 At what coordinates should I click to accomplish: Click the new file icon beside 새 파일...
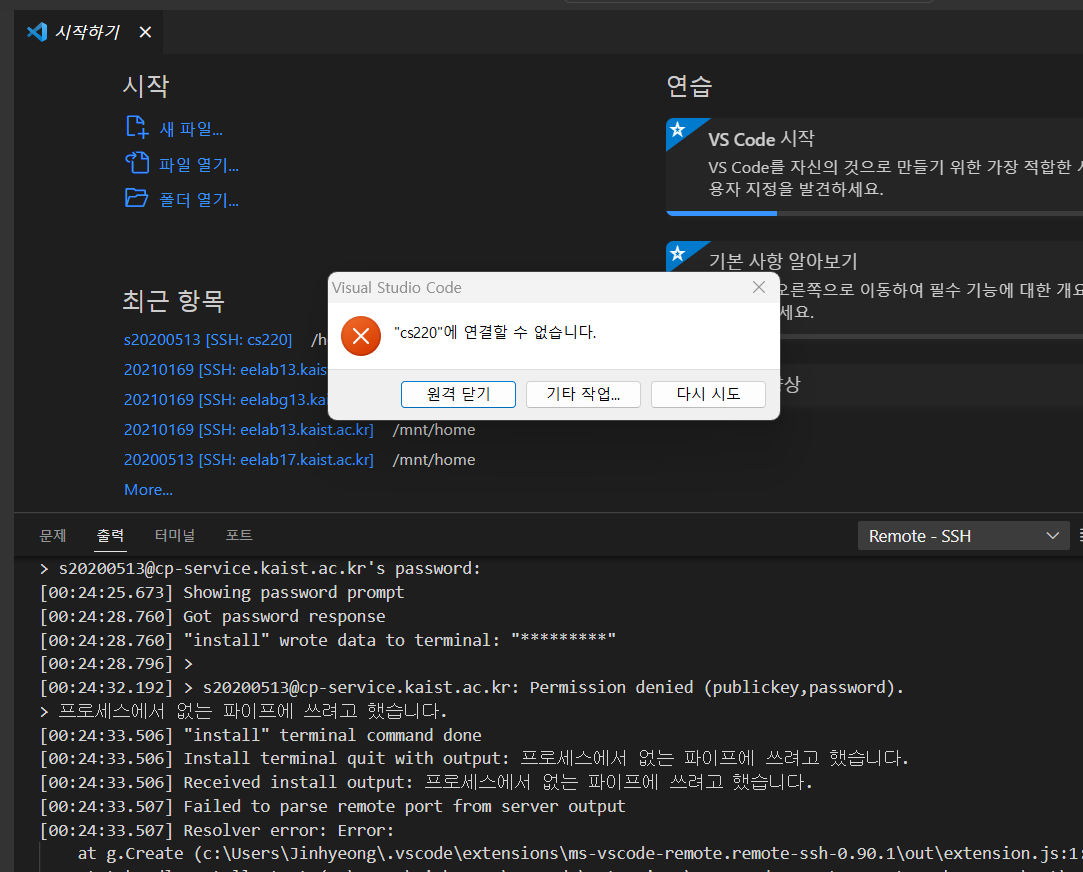(136, 128)
